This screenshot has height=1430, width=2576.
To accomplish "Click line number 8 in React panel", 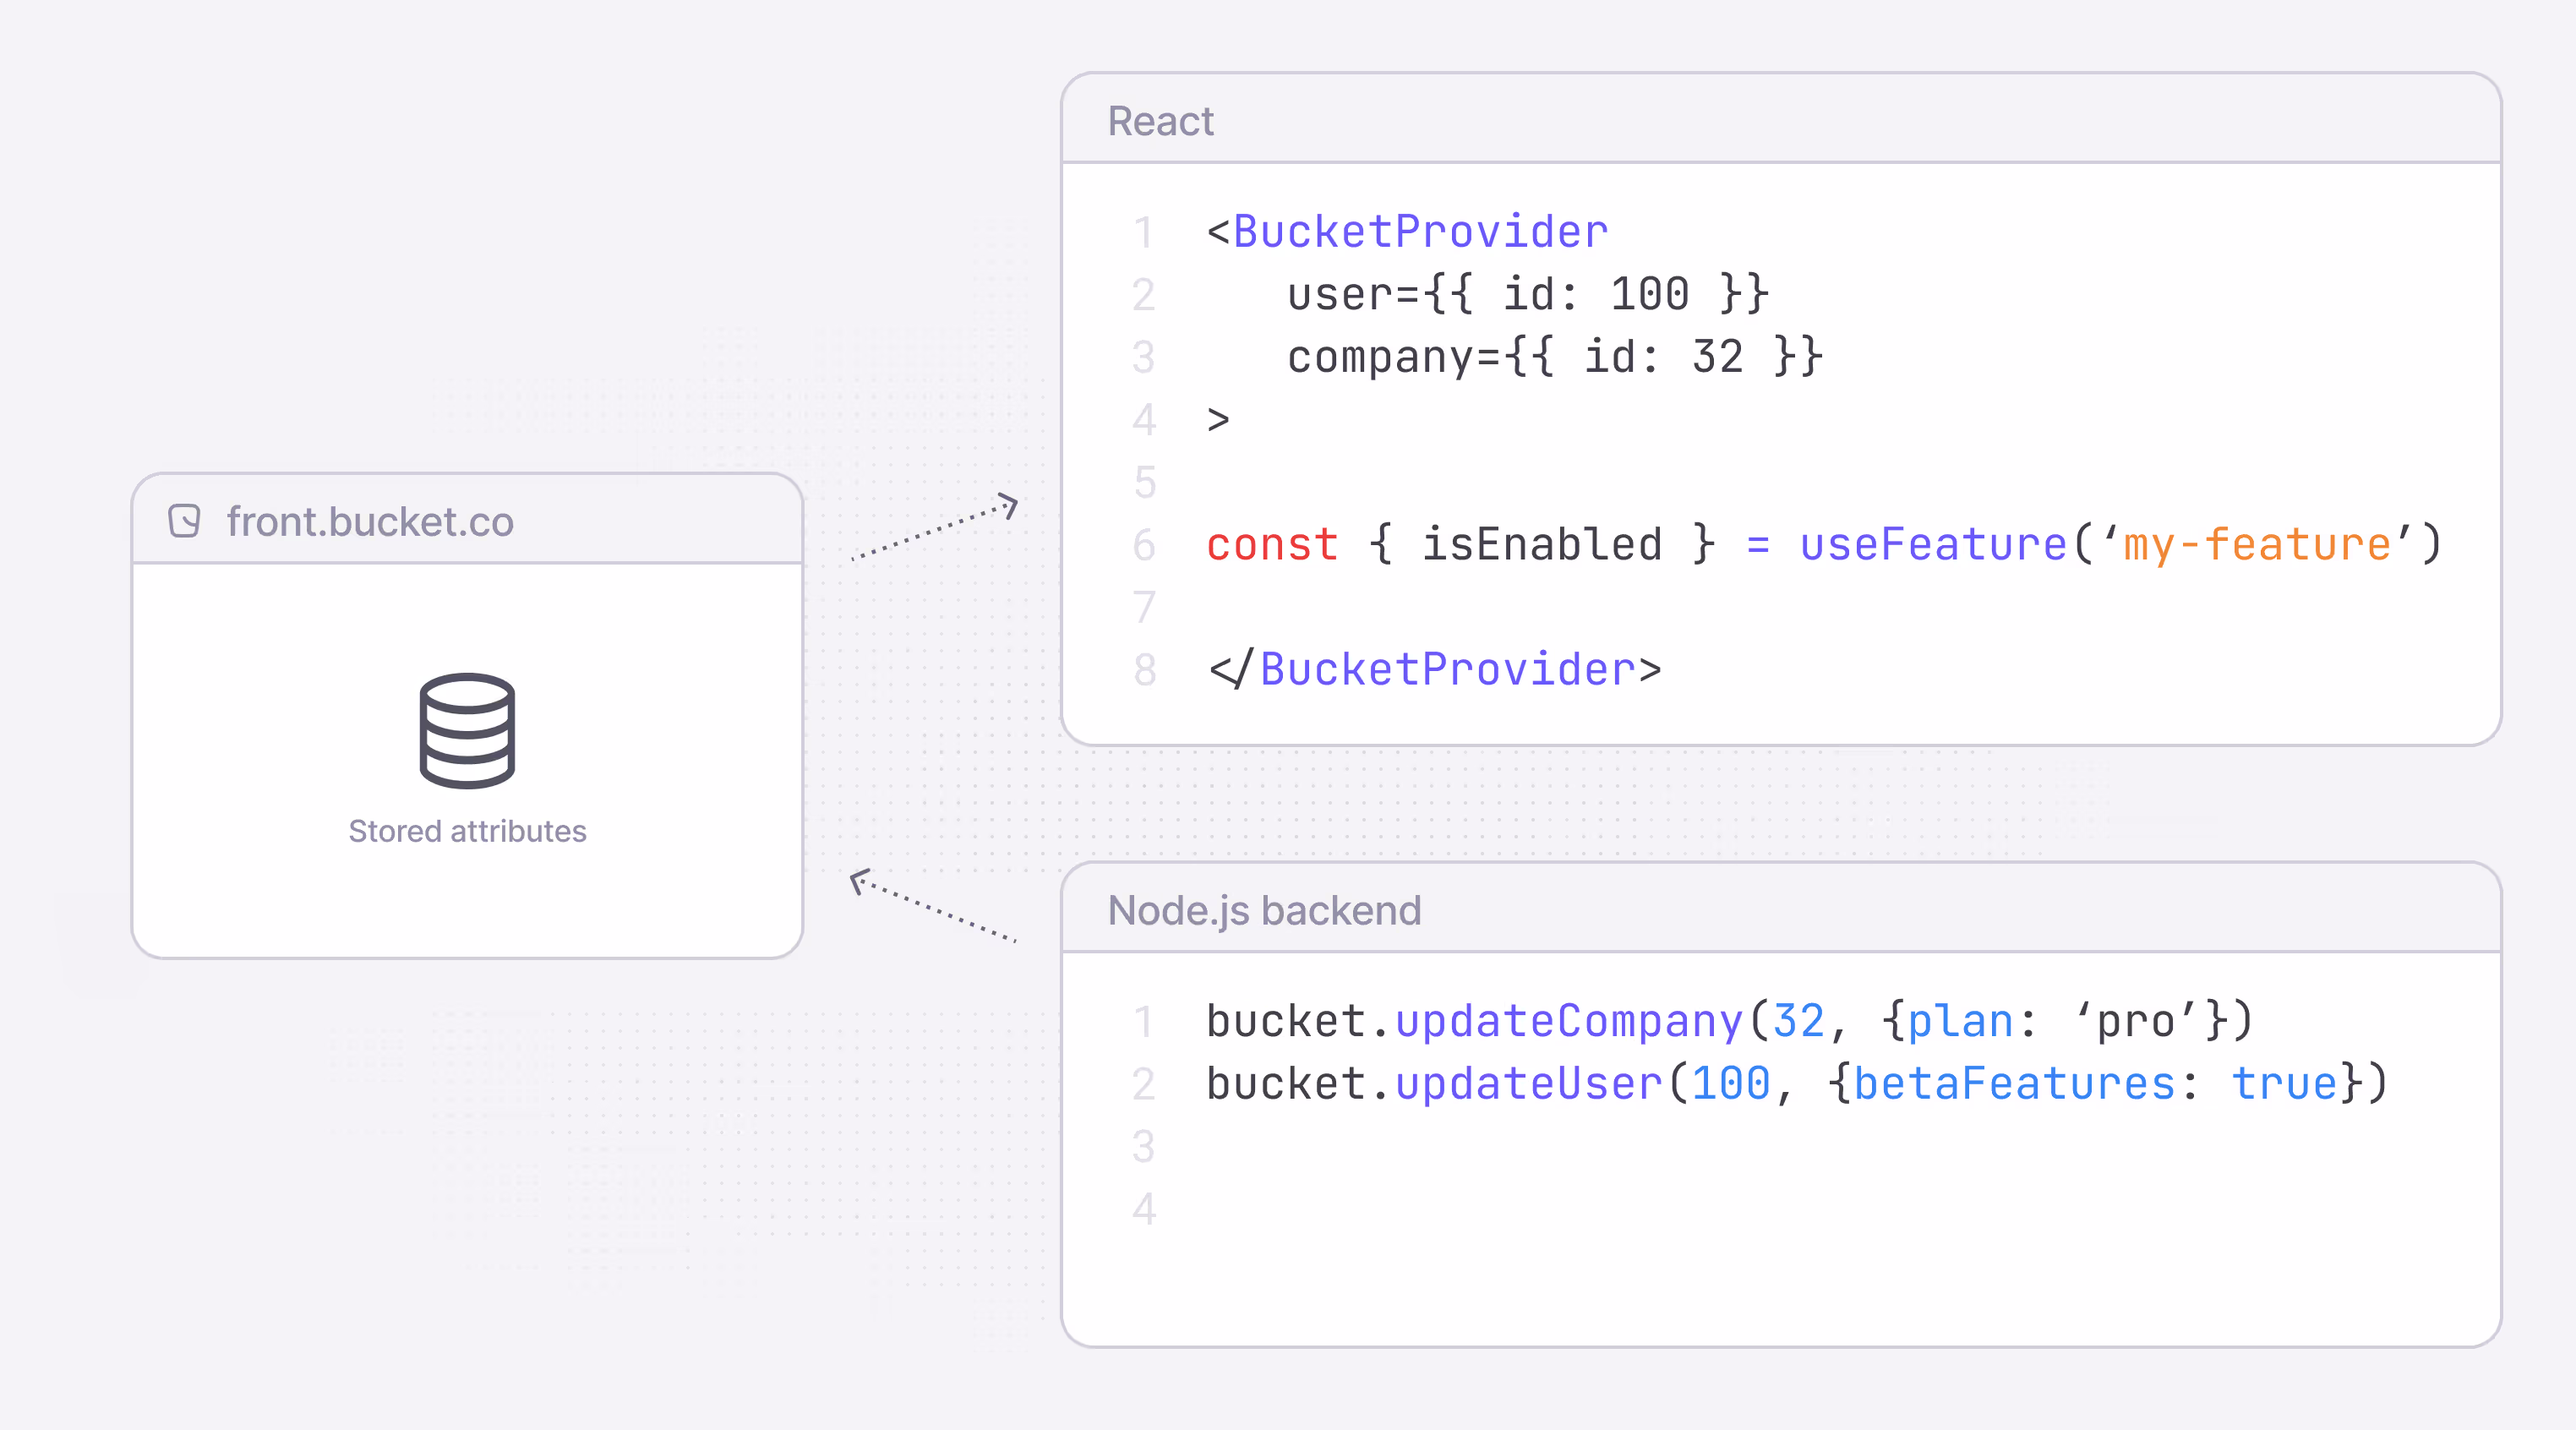I will click(x=1144, y=670).
